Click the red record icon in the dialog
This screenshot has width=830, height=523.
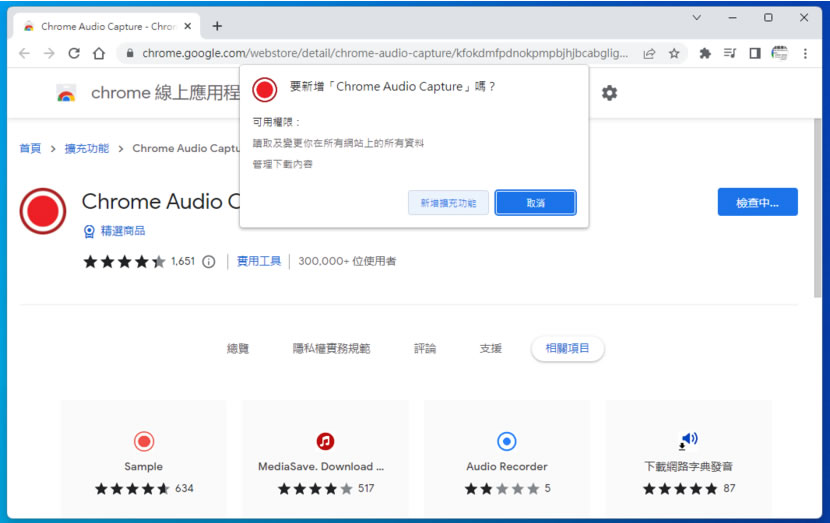(x=265, y=89)
